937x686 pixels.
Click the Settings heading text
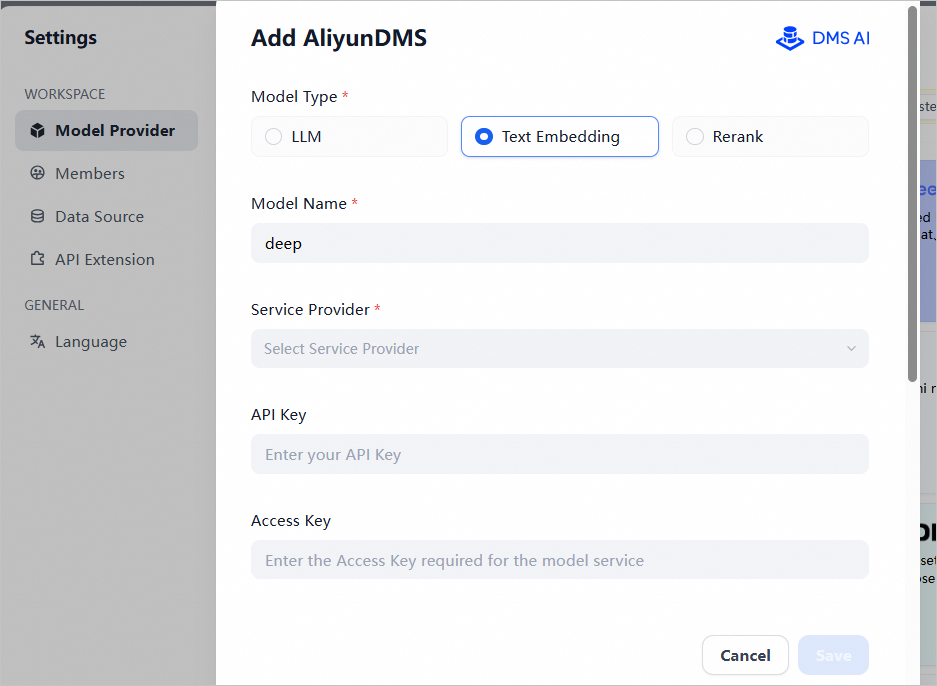coord(60,38)
